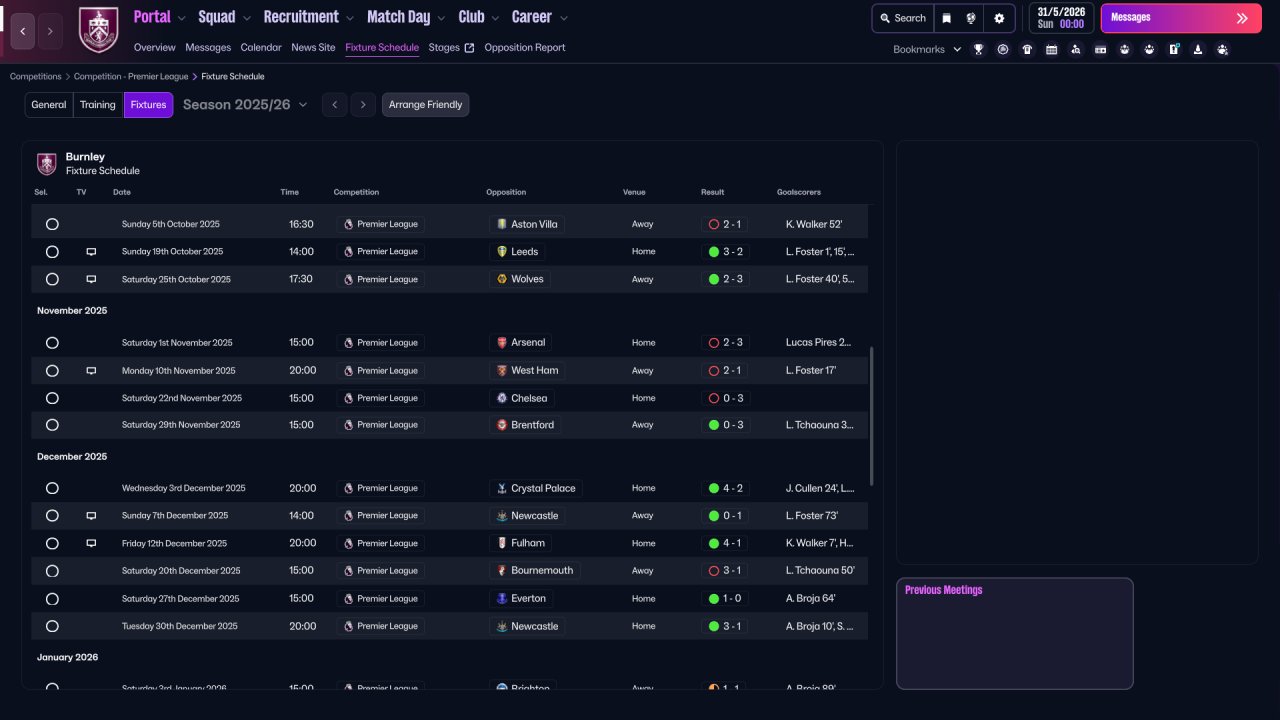The image size is (1280, 720).
Task: Click the TV icon on the Wolves row
Action: click(x=91, y=279)
